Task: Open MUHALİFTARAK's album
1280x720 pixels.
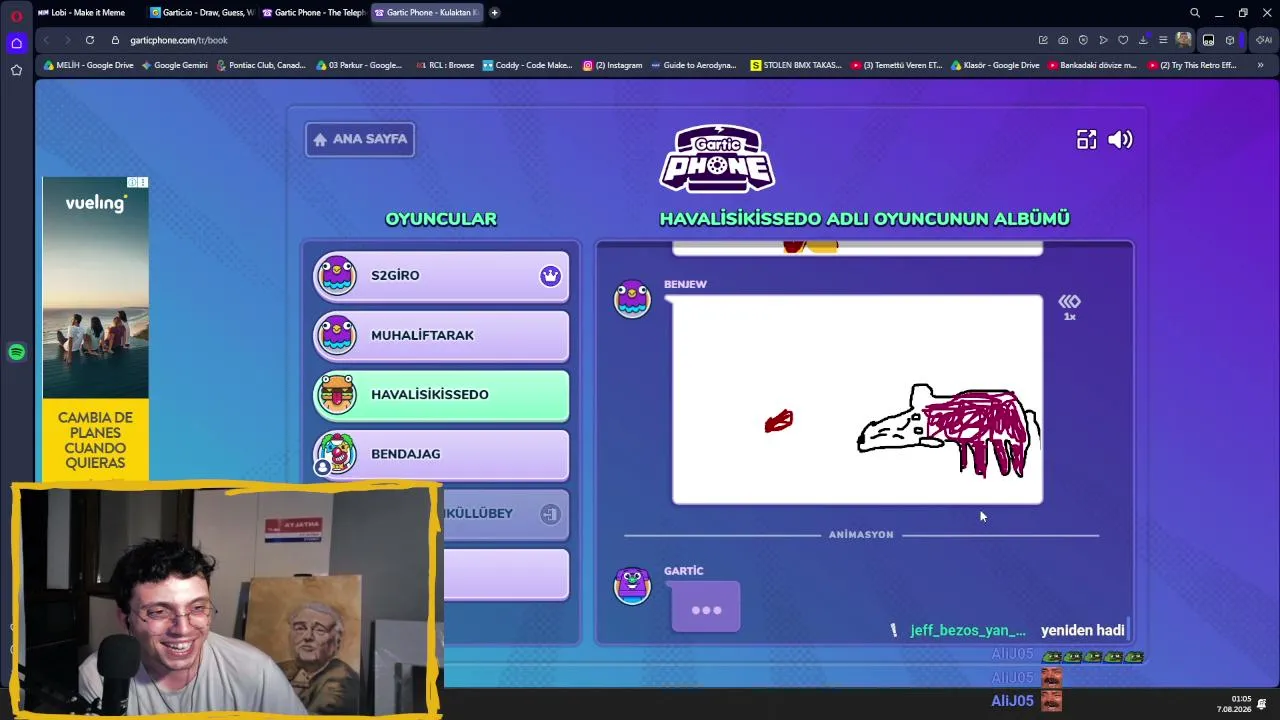Action: [x=441, y=335]
